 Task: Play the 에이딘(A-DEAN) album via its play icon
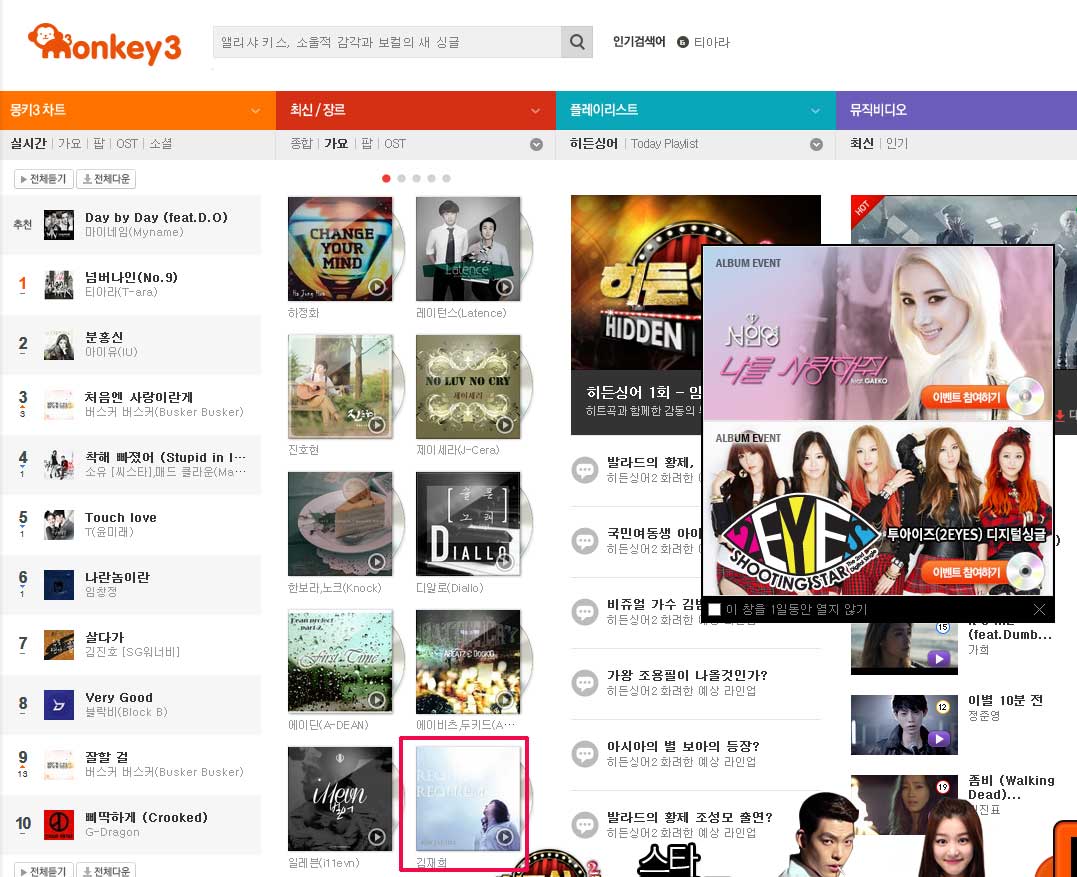point(376,699)
